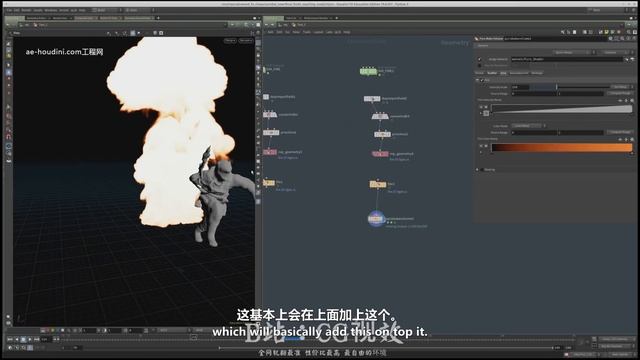The image size is (640, 360).
Task: Select the pink geometry node in right chain
Action: (x=380, y=154)
